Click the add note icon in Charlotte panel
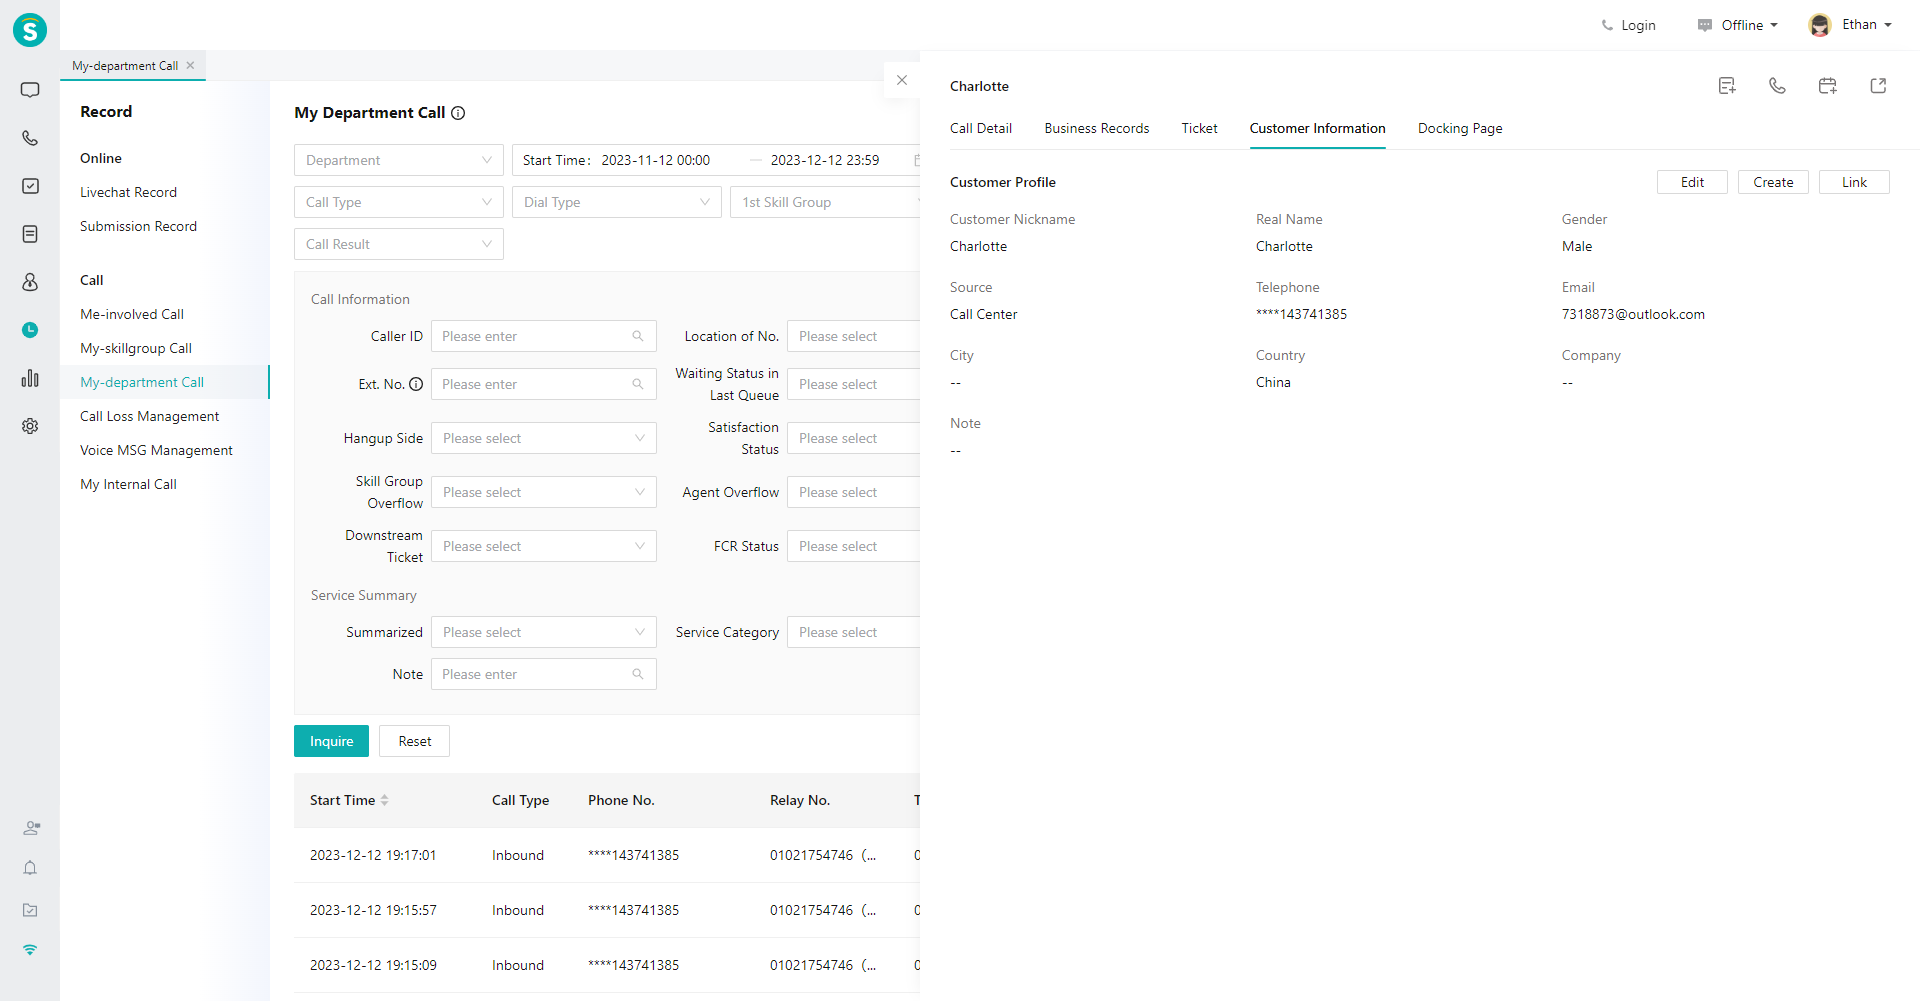This screenshot has height=1001, width=1920. (x=1727, y=86)
